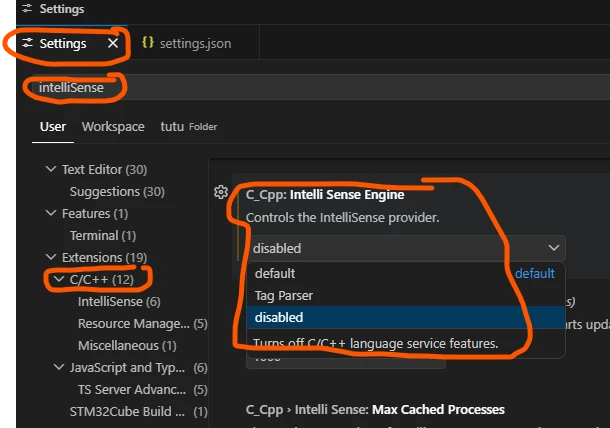This screenshot has height=428, width=610.
Task: Choose Tag Parser in the engine dropdown
Action: click(x=406, y=296)
